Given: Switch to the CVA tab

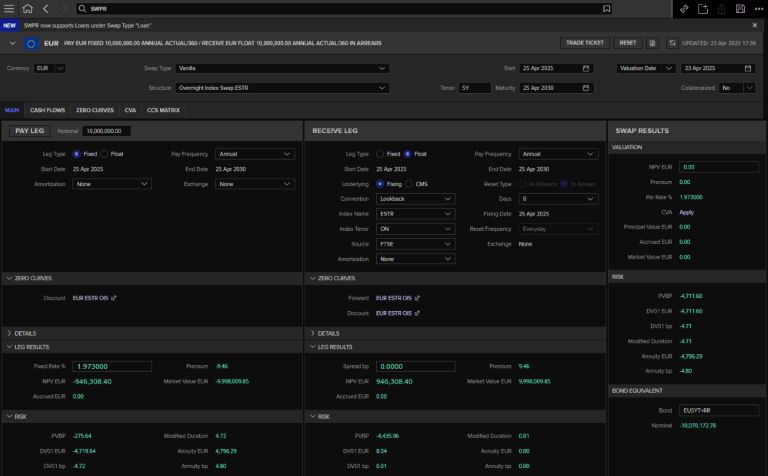Looking at the screenshot, I should tap(130, 110).
